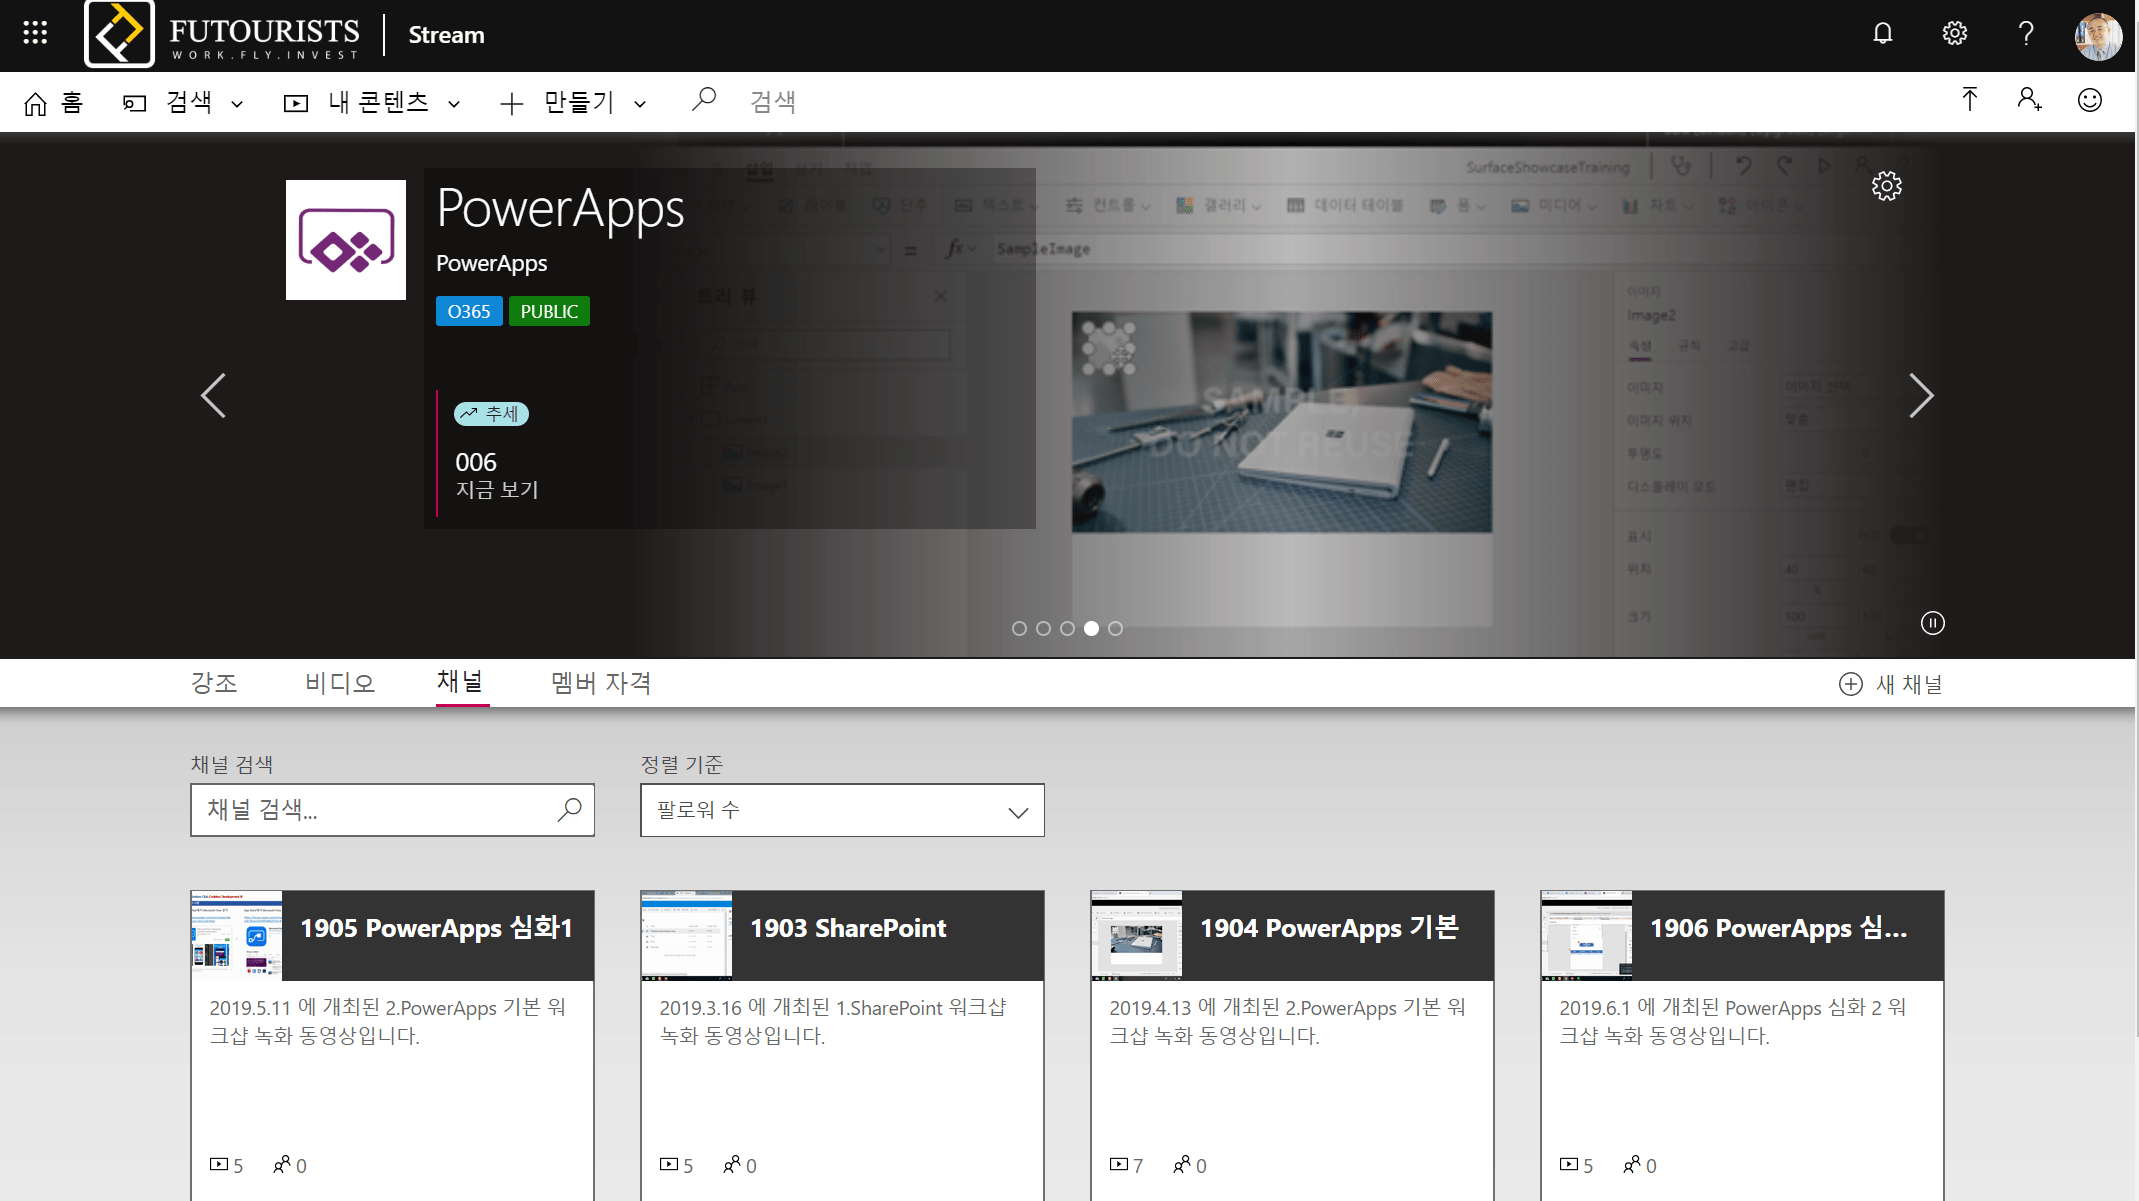The image size is (2139, 1201).
Task: Open the 1903 SharePoint channel thumbnail
Action: (x=686, y=935)
